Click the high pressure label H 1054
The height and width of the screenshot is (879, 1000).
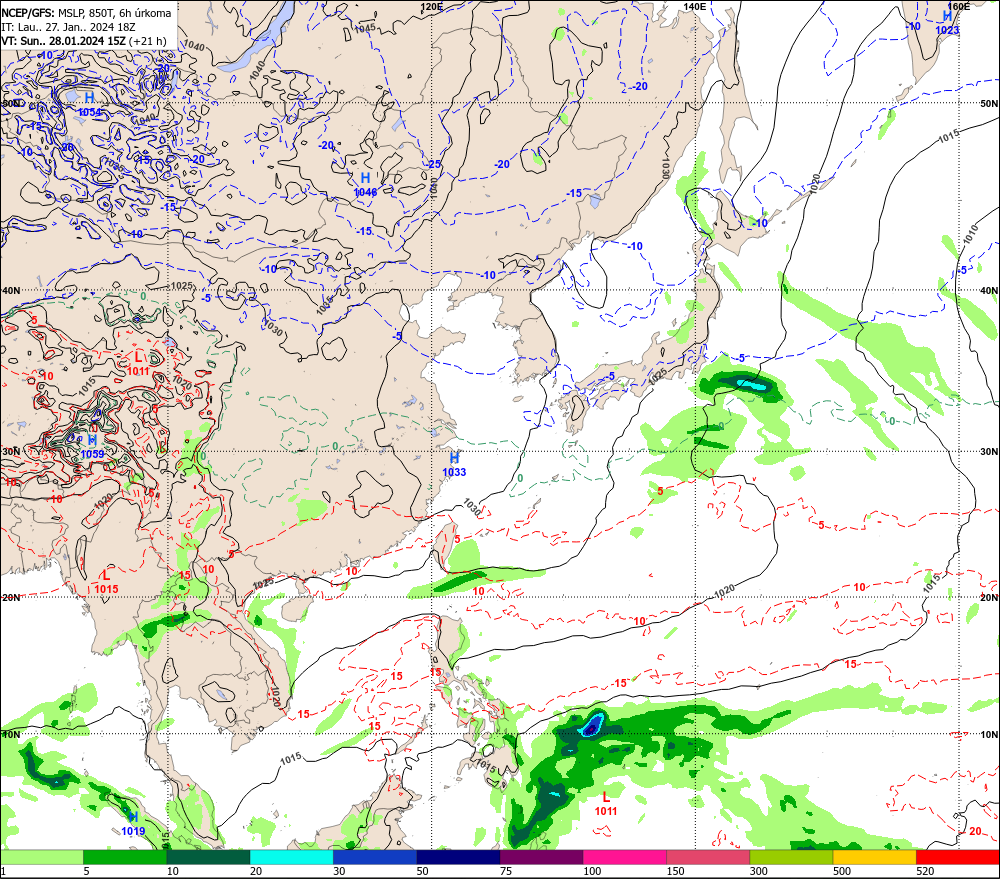89,104
